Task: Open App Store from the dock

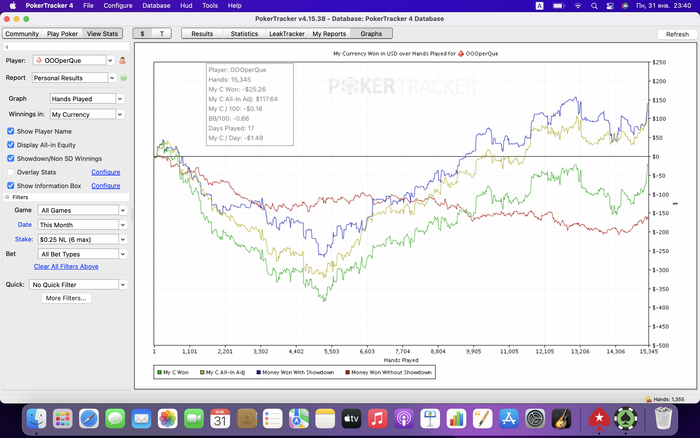Action: (509, 419)
